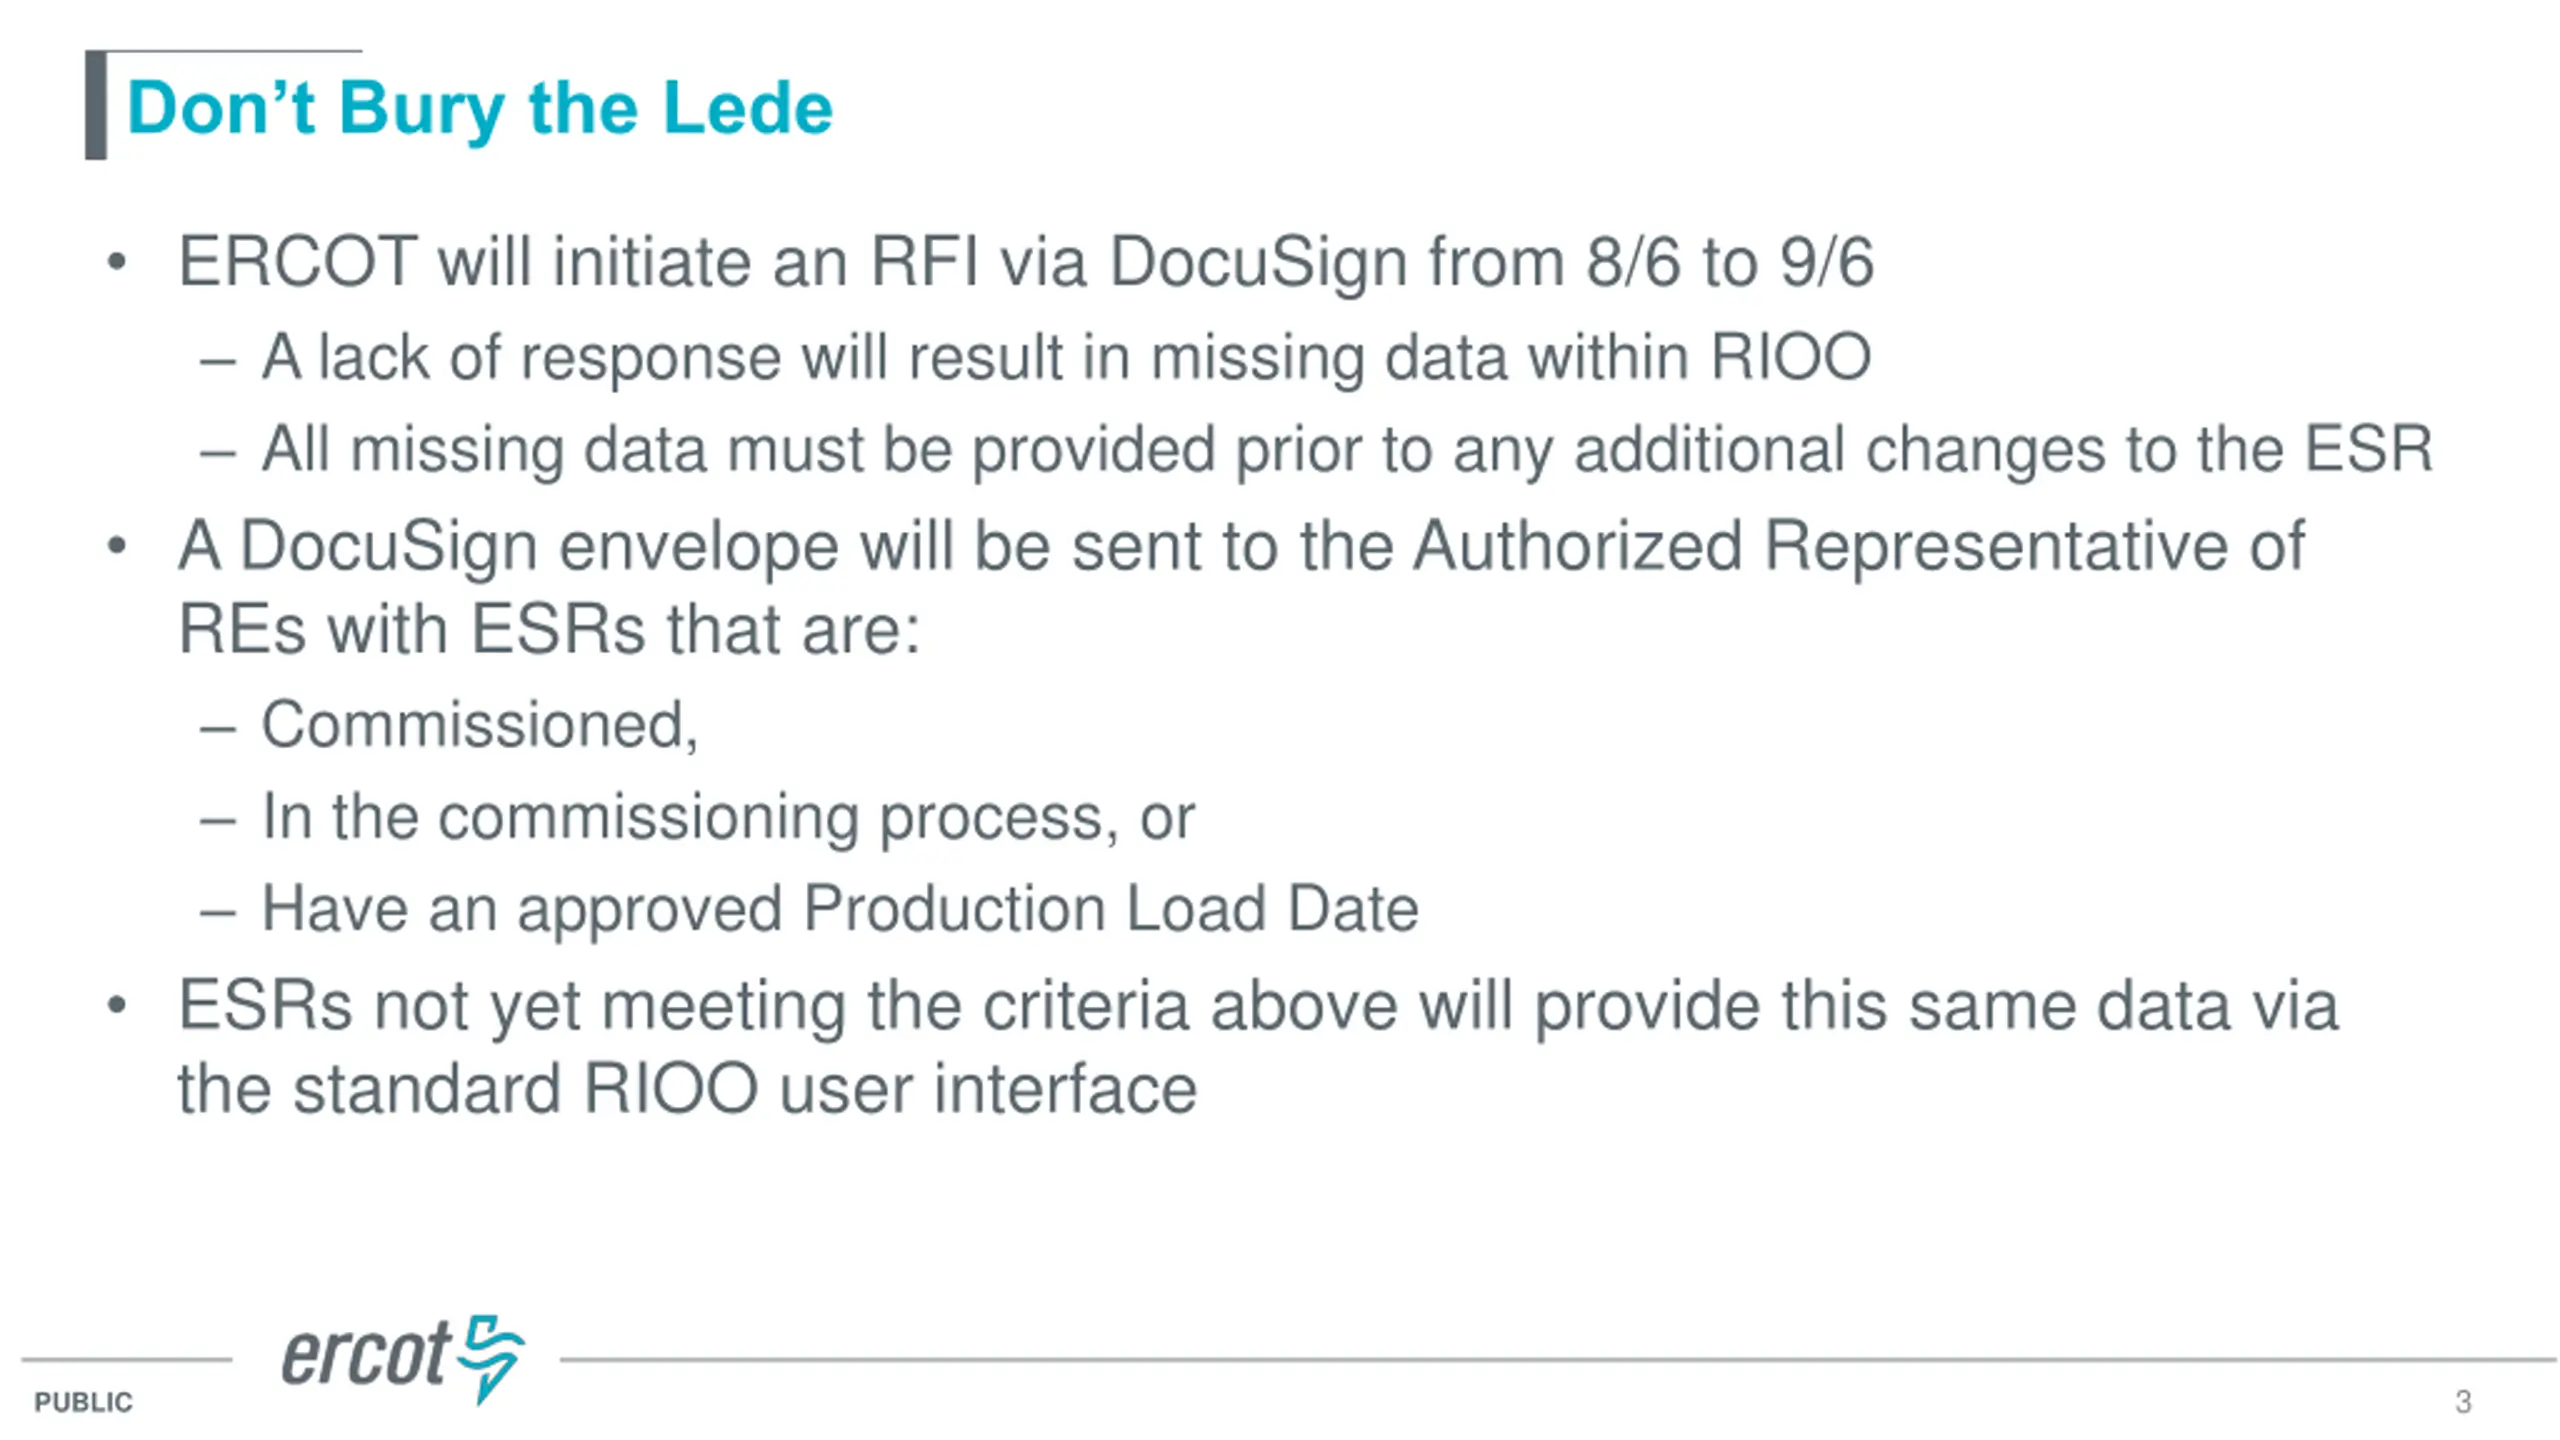2560x1440 pixels.
Task: Click the first bullet point marker
Action: (117, 262)
